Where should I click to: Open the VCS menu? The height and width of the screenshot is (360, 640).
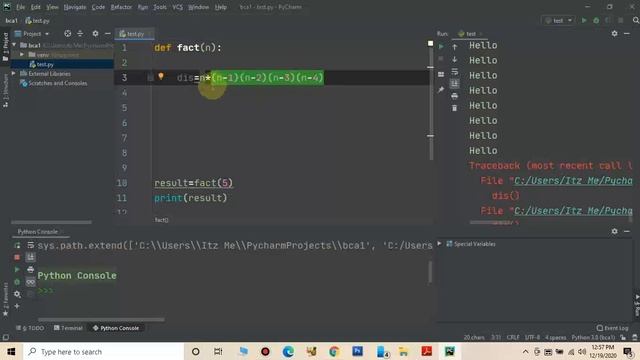178,7
